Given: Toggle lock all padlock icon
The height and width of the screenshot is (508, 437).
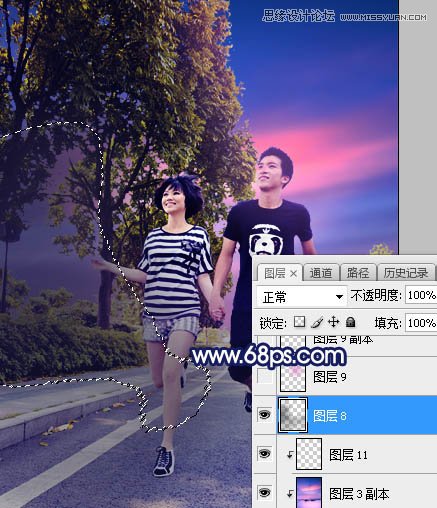Looking at the screenshot, I should point(350,322).
